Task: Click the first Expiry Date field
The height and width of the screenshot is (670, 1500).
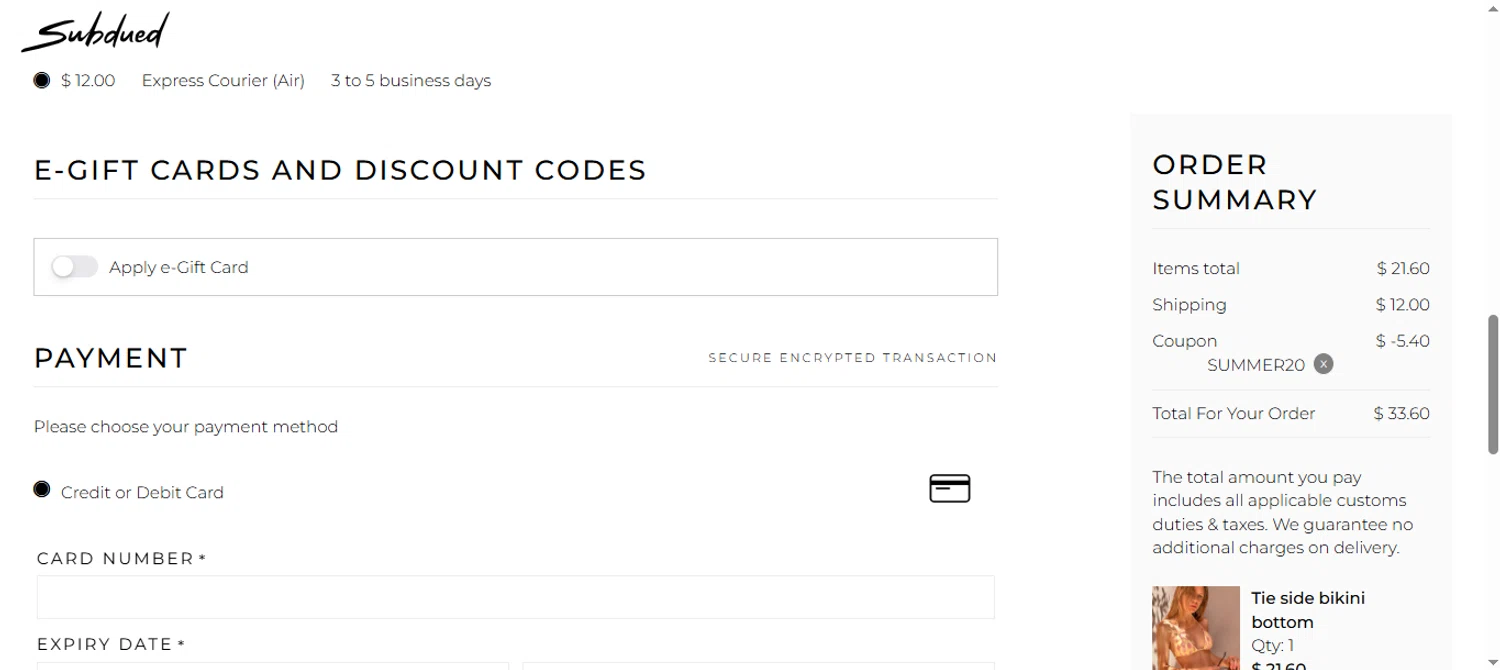Action: pos(272,665)
